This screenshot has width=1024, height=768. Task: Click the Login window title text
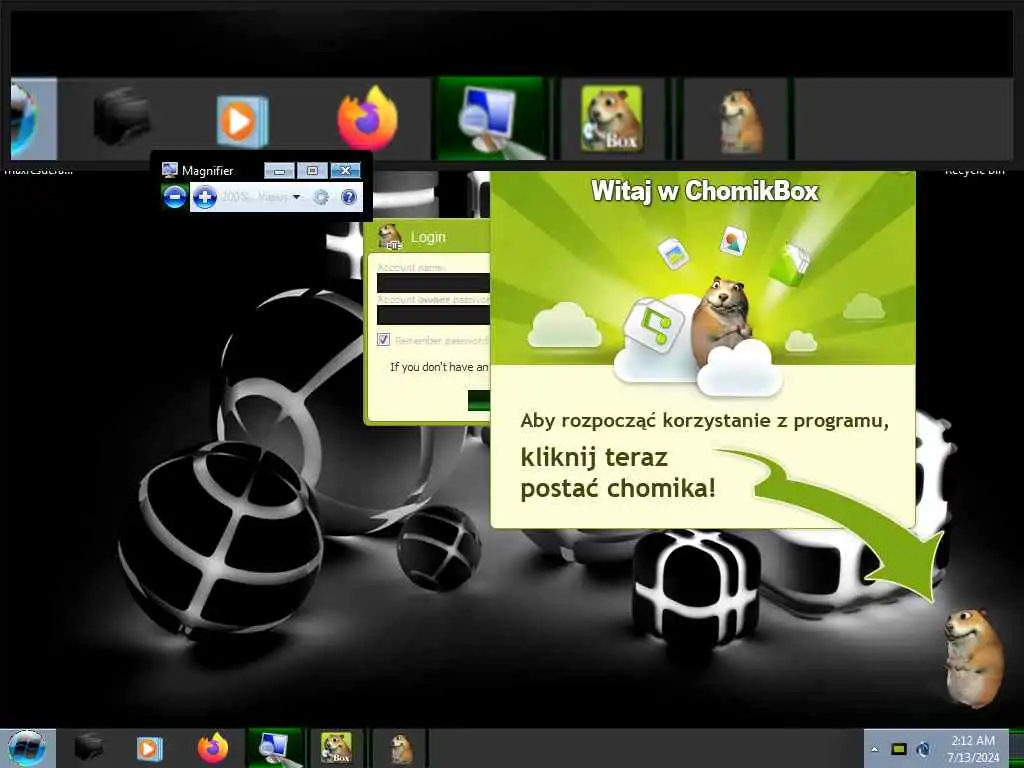coord(428,237)
